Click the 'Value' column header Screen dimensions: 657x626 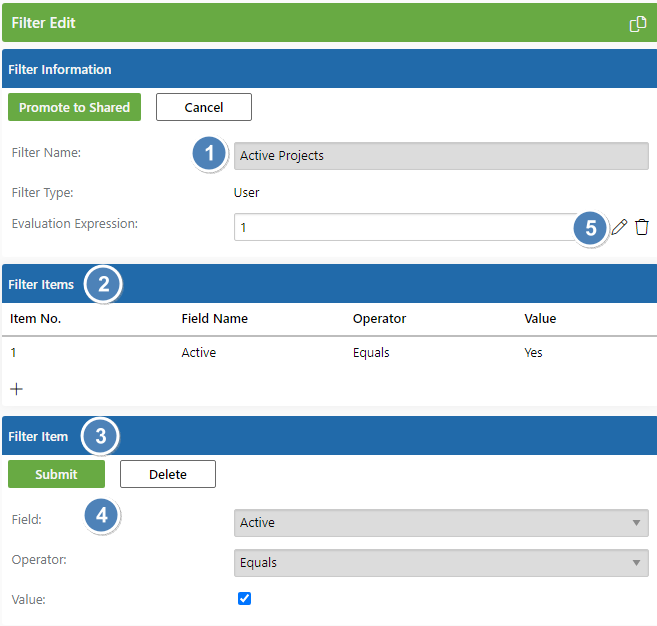click(540, 318)
